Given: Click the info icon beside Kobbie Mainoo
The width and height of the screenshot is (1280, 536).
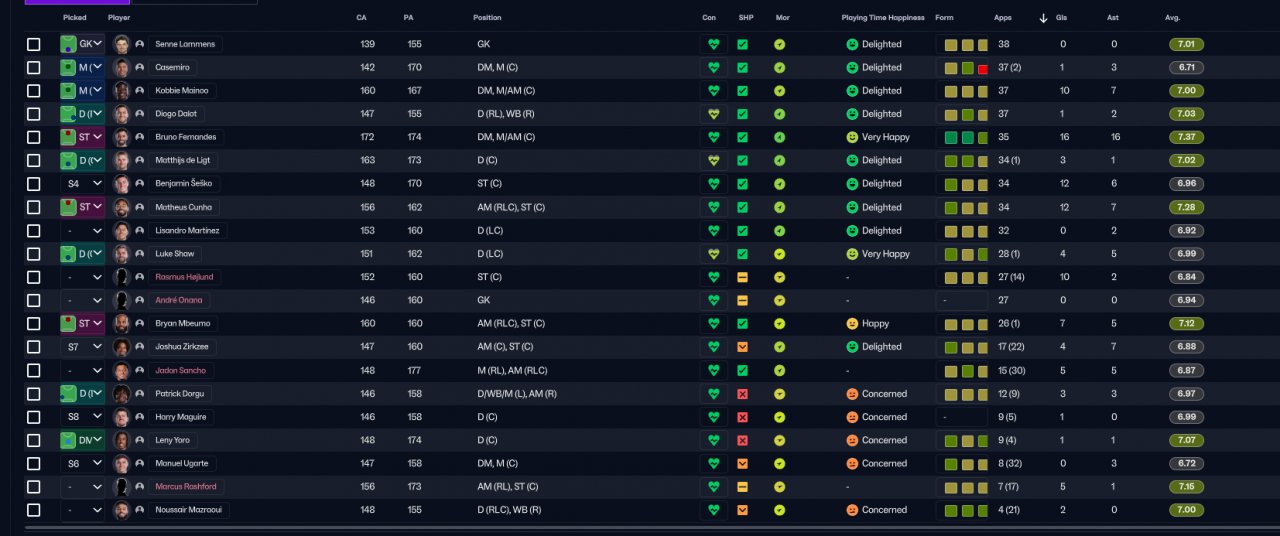Looking at the screenshot, I should pos(139,91).
